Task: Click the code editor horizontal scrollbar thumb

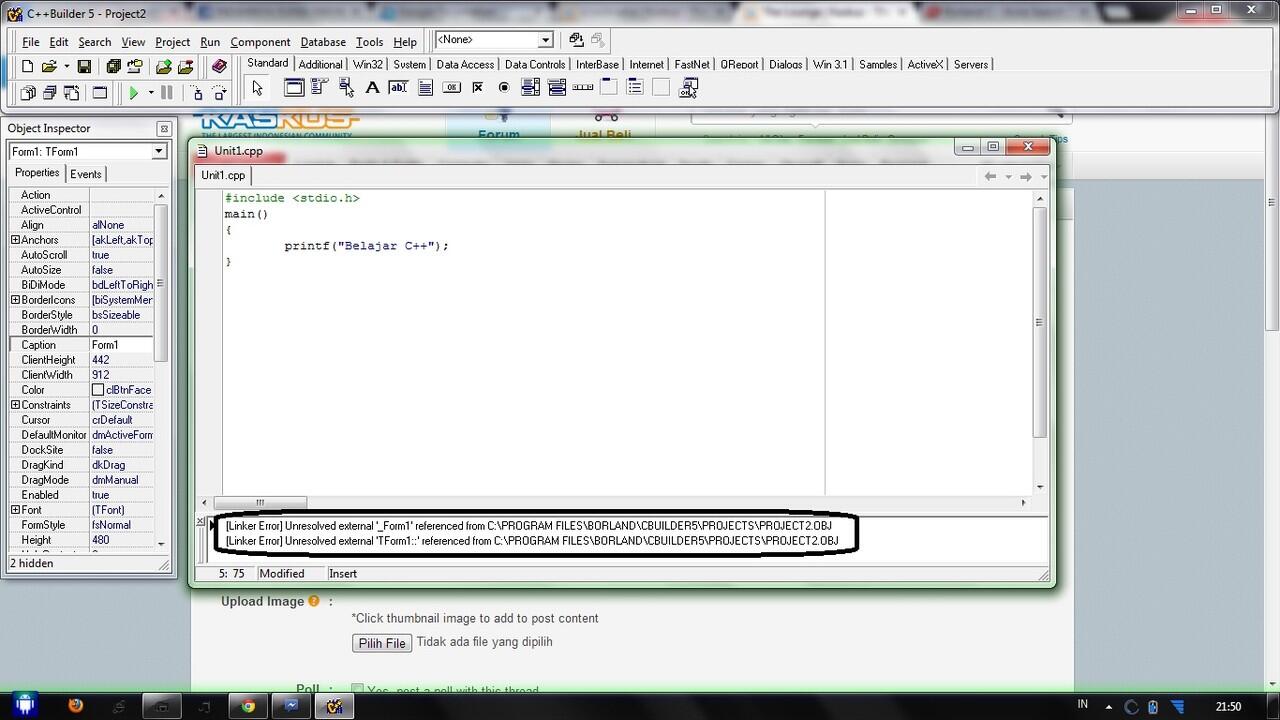Action: click(x=260, y=503)
